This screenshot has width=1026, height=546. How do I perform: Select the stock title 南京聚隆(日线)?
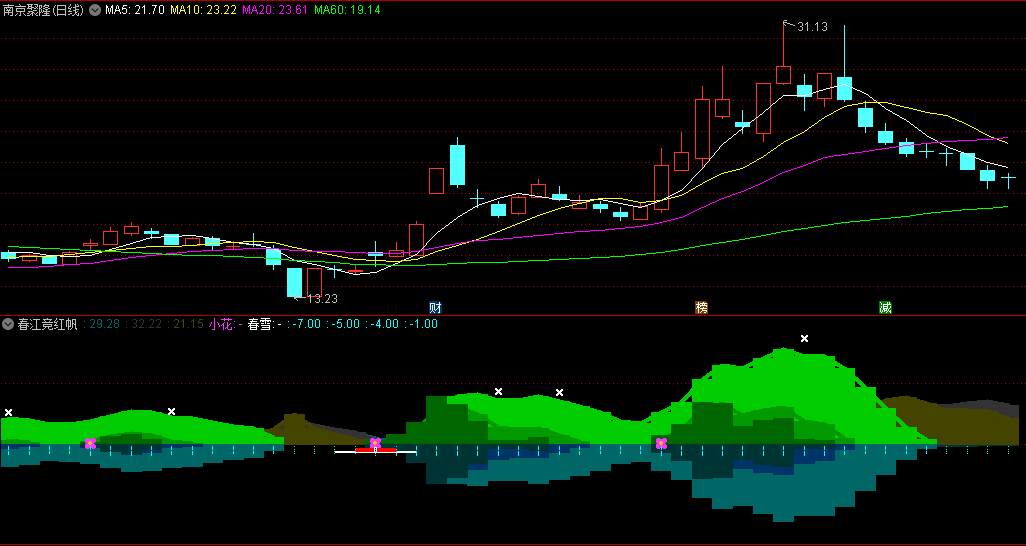click(x=43, y=10)
